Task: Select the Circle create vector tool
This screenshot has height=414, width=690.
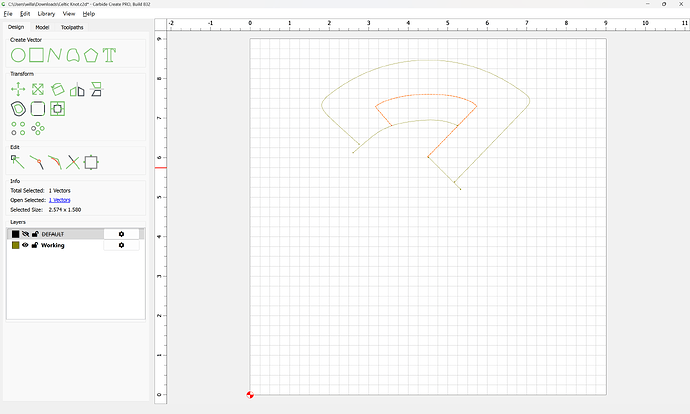Action: pos(18,54)
